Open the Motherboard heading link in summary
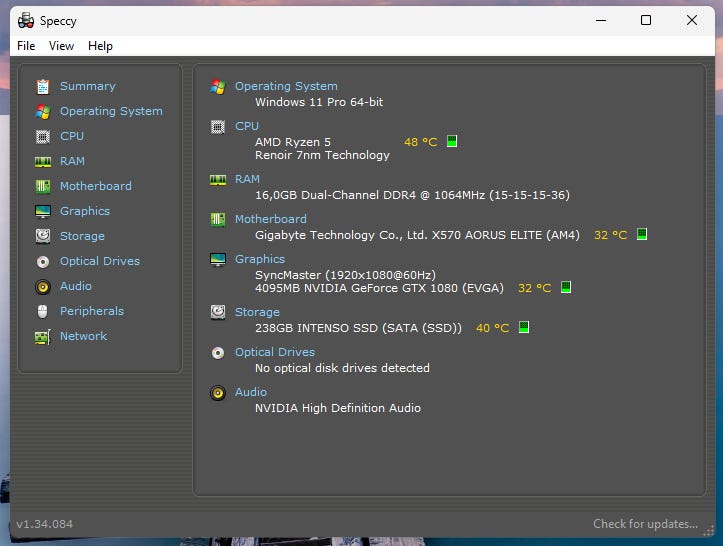Image resolution: width=723 pixels, height=546 pixels. coord(271,219)
